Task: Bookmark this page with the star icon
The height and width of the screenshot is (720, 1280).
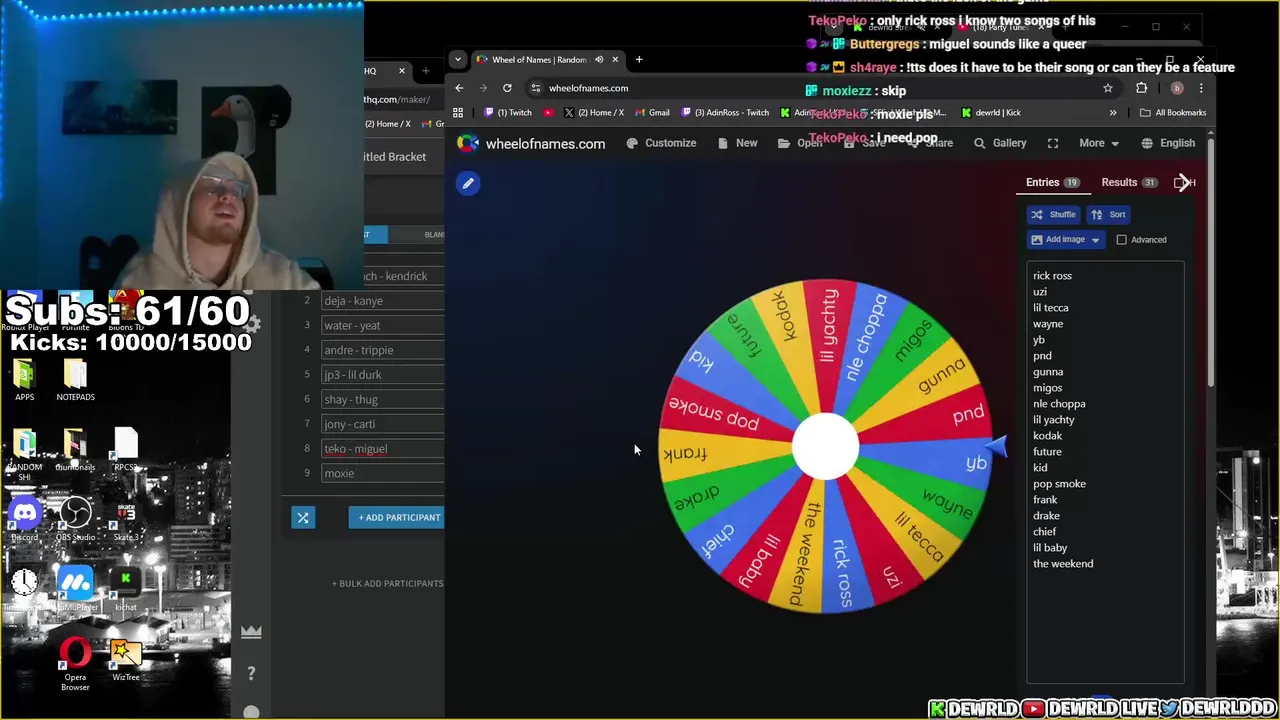Action: tap(1108, 88)
